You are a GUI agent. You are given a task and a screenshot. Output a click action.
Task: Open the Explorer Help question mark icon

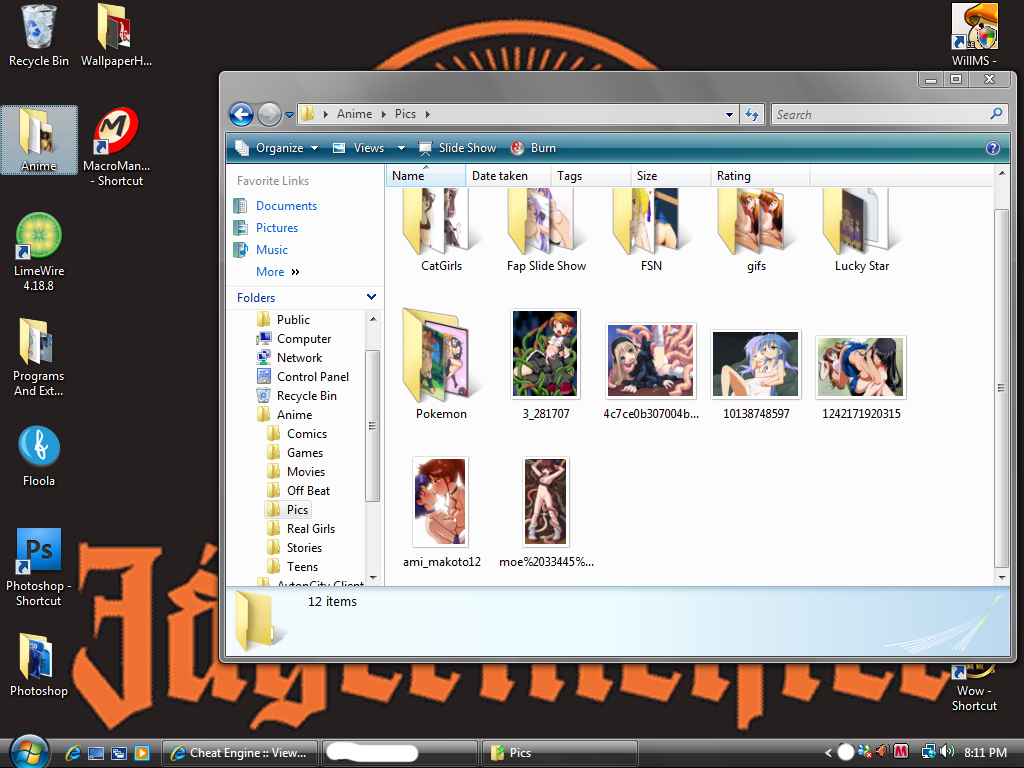(x=992, y=148)
